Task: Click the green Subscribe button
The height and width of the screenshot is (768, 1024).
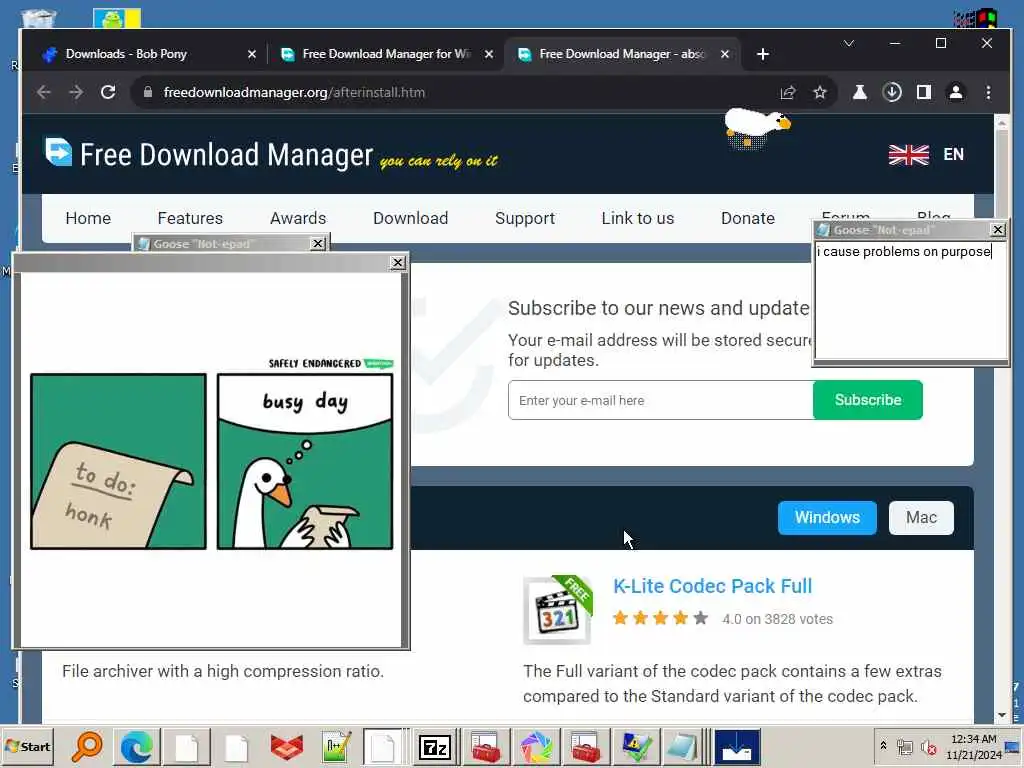Action: (x=868, y=400)
